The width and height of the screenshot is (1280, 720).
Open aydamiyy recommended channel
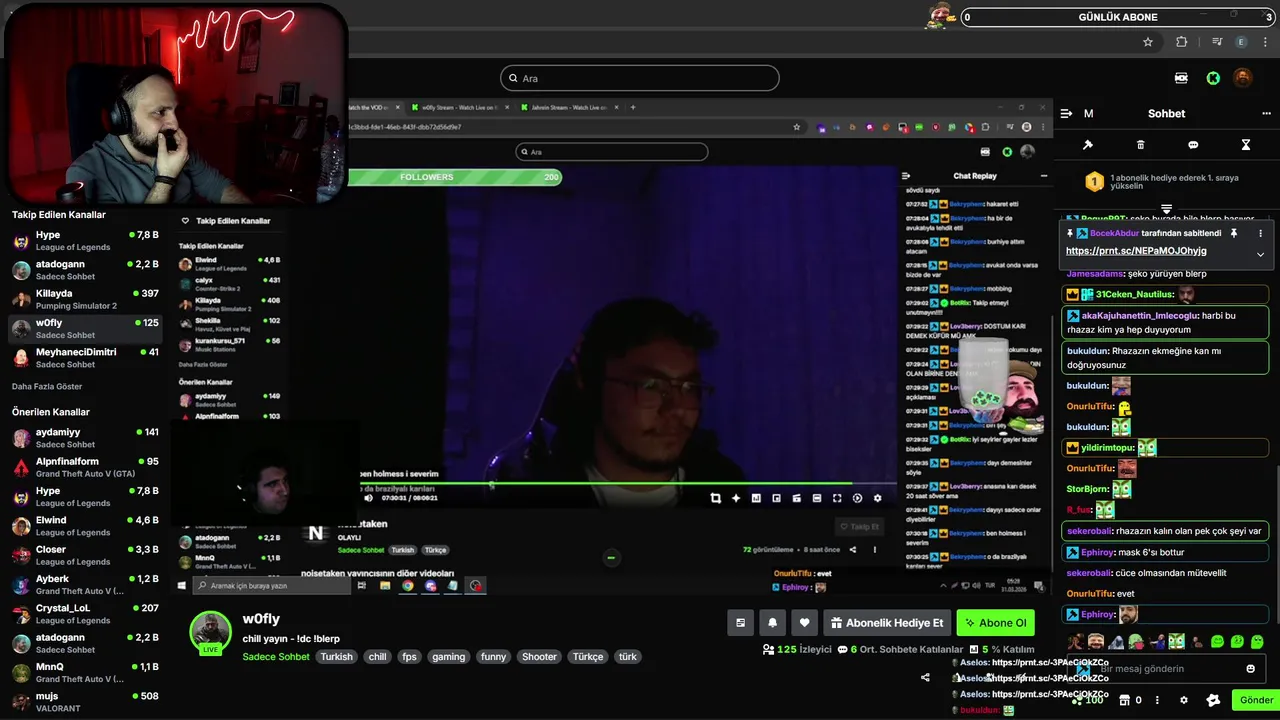click(85, 438)
